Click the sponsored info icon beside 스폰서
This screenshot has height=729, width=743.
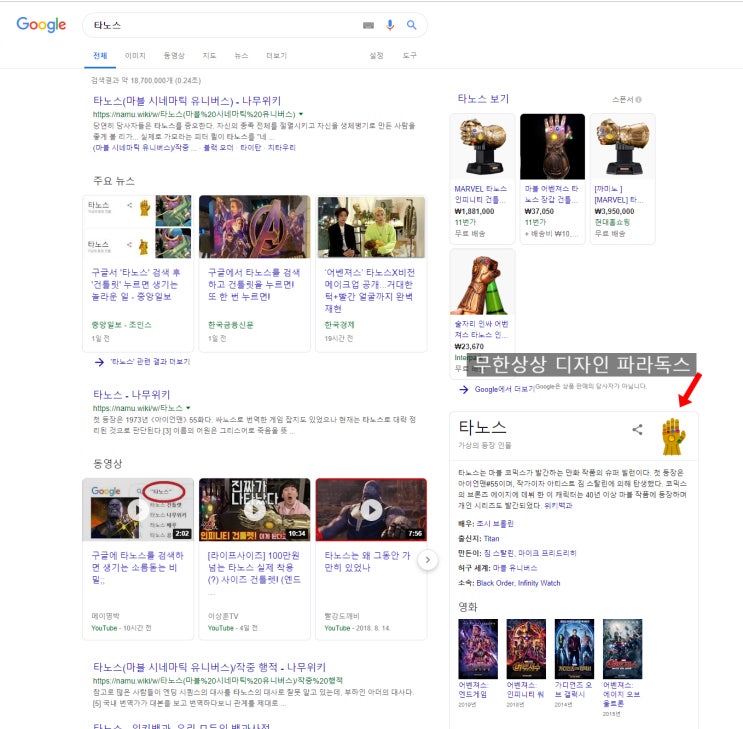point(639,100)
